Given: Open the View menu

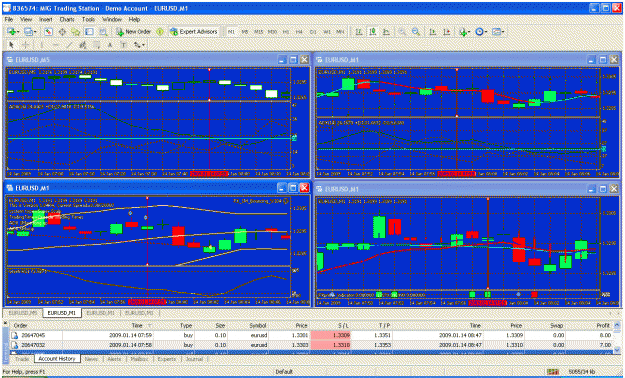Looking at the screenshot, I should (26, 19).
